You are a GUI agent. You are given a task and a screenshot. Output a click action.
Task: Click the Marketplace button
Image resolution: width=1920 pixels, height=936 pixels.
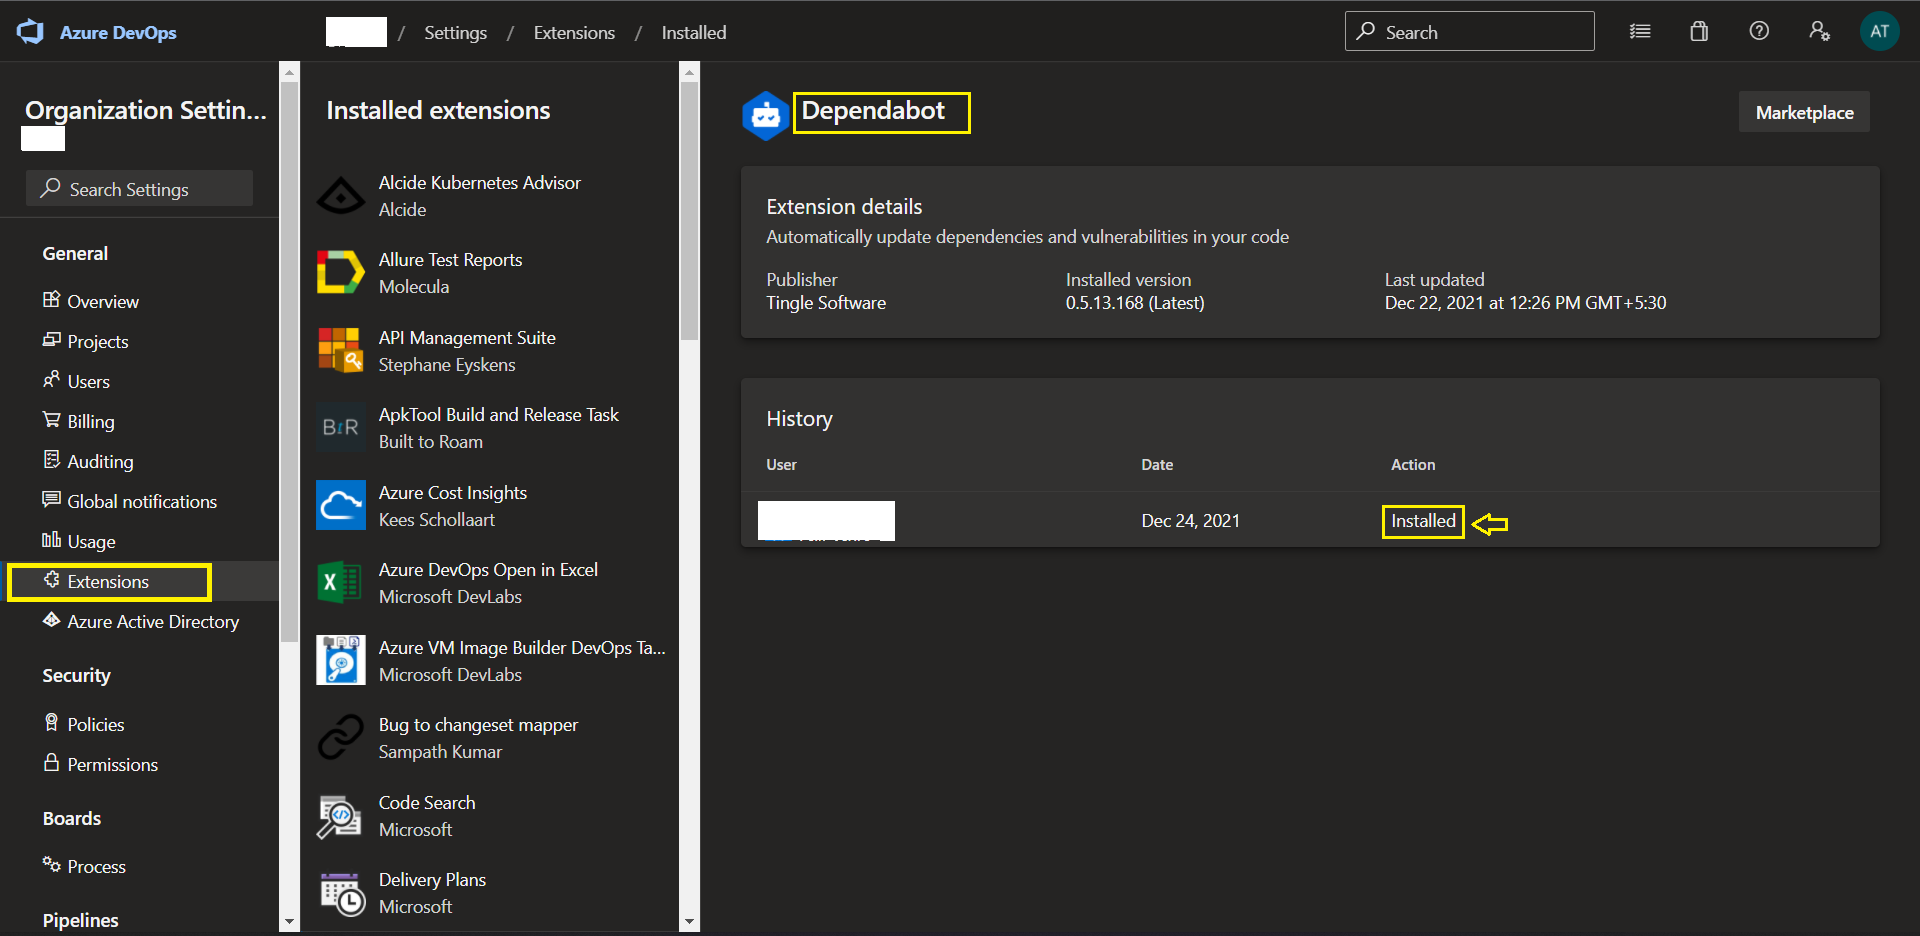(x=1804, y=113)
